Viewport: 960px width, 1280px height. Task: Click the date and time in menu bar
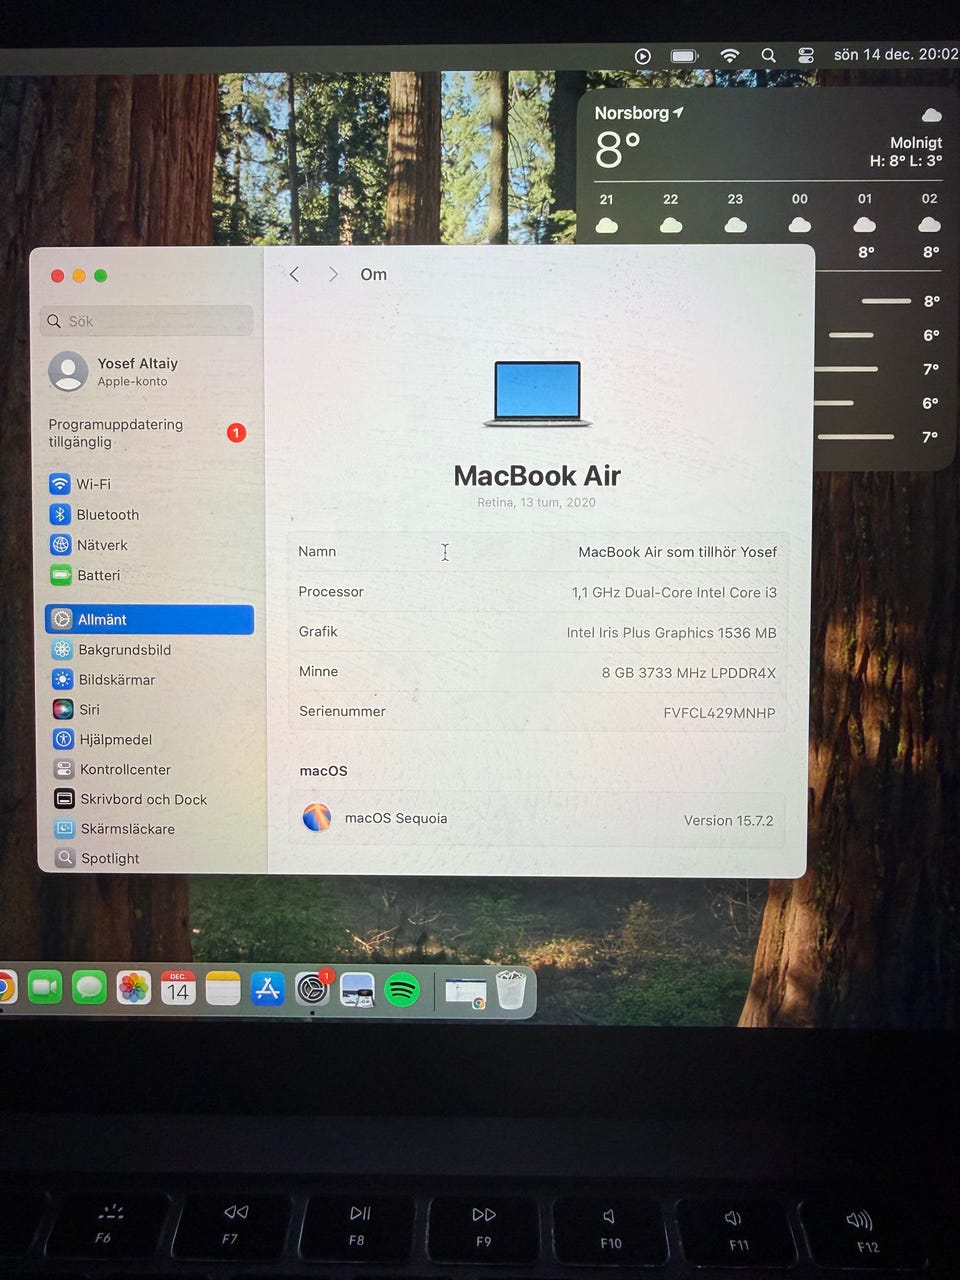[x=896, y=55]
